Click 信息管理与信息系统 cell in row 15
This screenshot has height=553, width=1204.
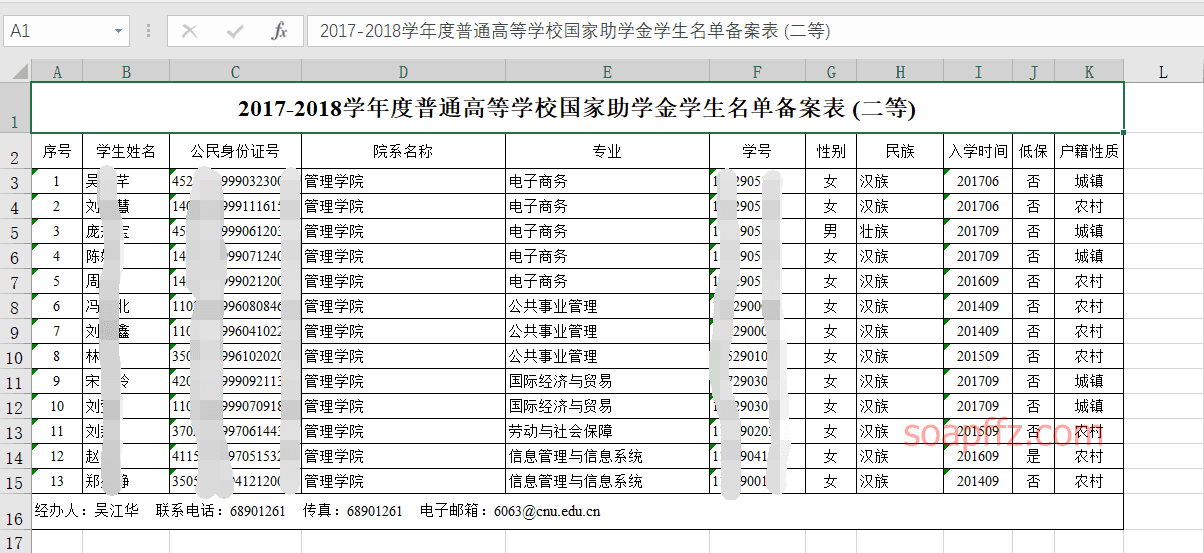pyautogui.click(x=607, y=482)
